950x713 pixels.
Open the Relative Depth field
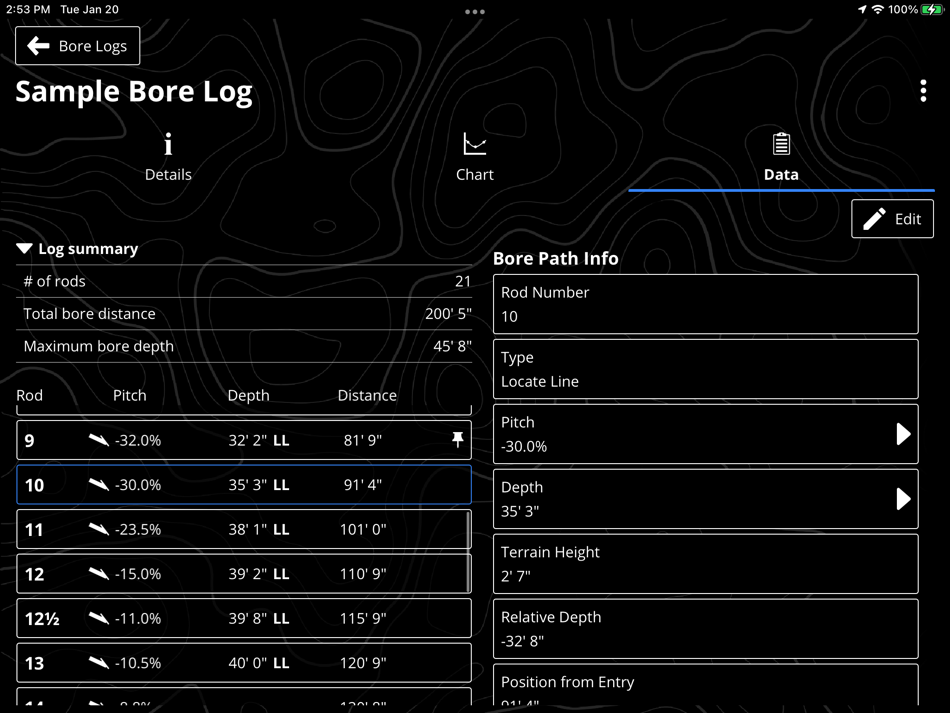(705, 629)
